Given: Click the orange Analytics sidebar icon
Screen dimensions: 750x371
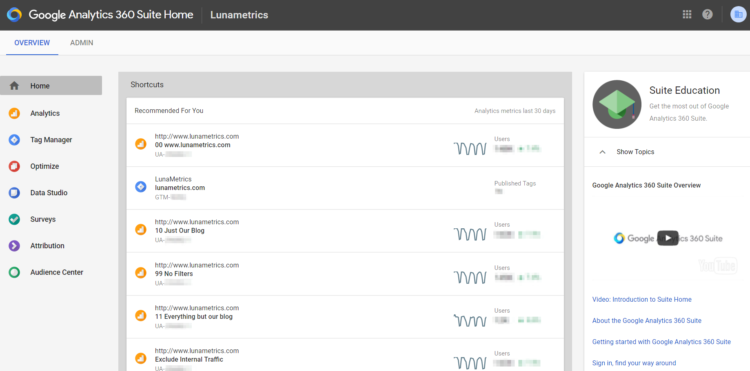Looking at the screenshot, I should point(14,113).
